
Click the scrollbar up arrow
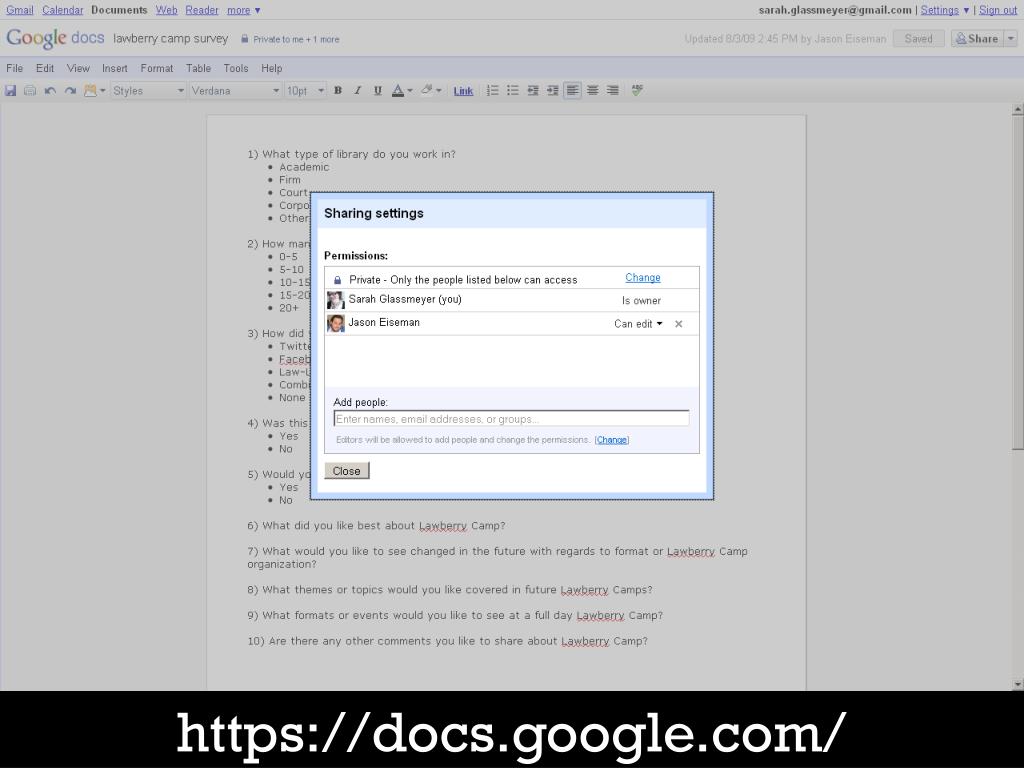tap(1017, 109)
